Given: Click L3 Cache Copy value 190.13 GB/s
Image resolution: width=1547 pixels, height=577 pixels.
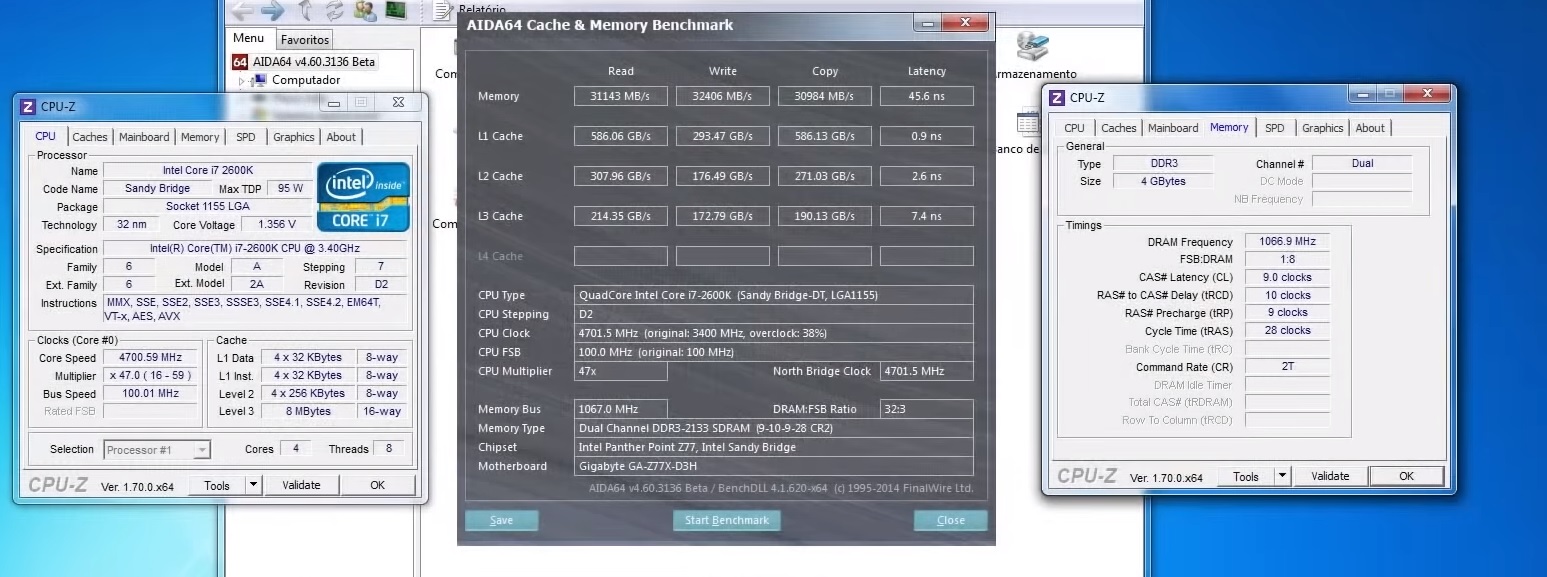Looking at the screenshot, I should click(825, 216).
